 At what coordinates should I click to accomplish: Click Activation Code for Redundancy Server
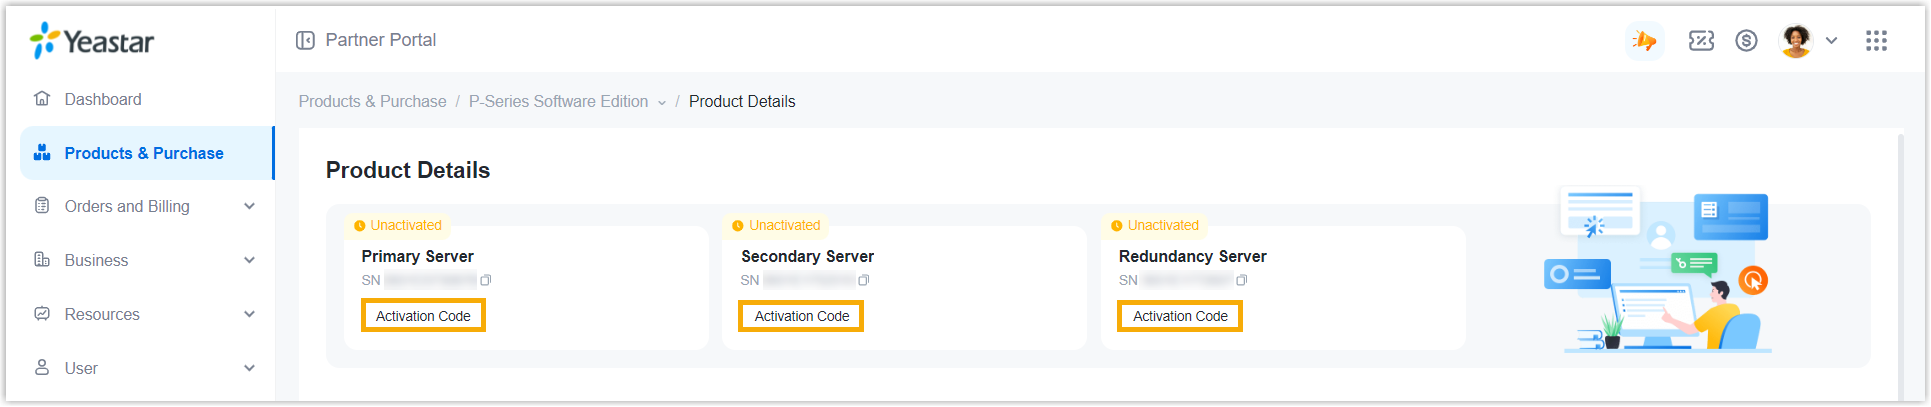coord(1180,316)
